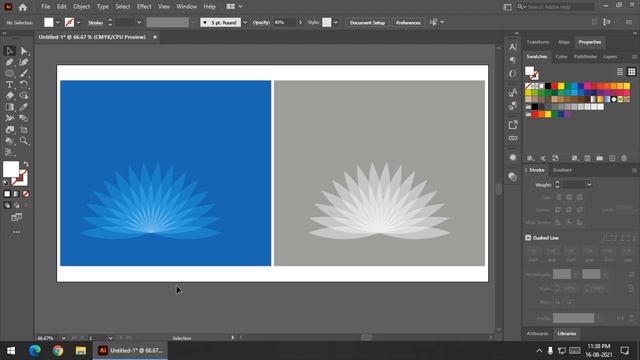Image resolution: width=640 pixels, height=360 pixels.
Task: Open the 5 pt. Round brush dropdown
Action: click(245, 22)
